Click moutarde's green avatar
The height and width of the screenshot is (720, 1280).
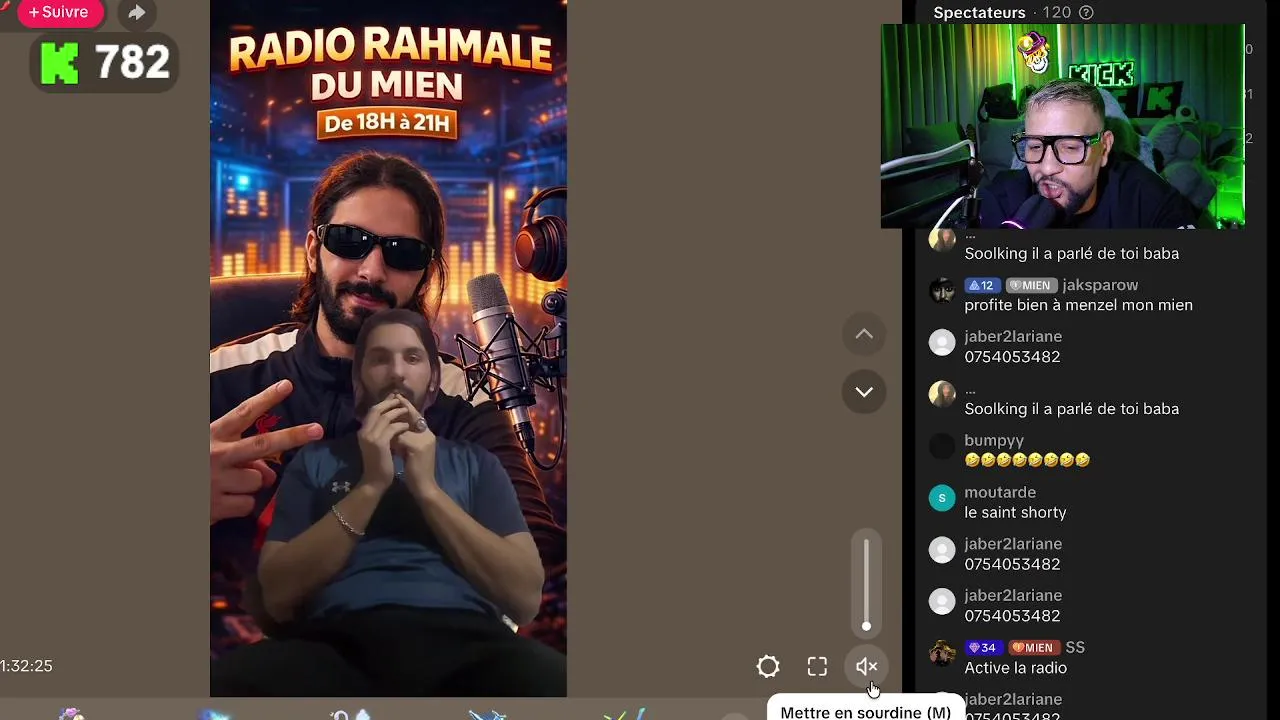[x=942, y=498]
